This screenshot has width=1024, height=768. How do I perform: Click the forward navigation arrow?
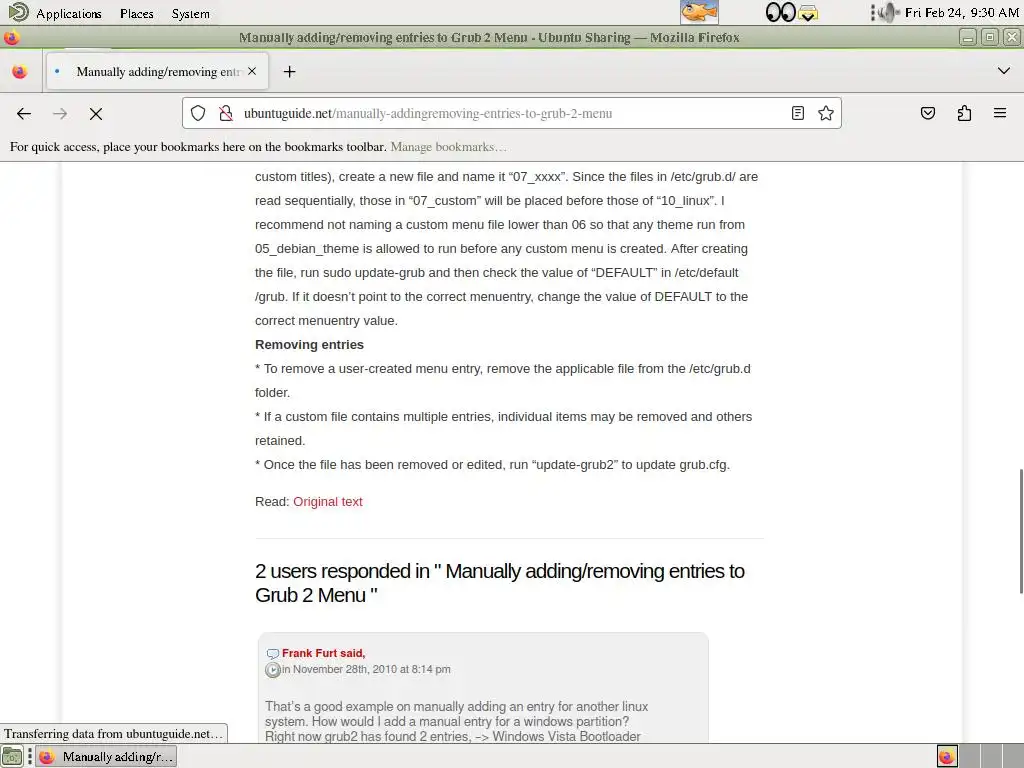(x=60, y=114)
